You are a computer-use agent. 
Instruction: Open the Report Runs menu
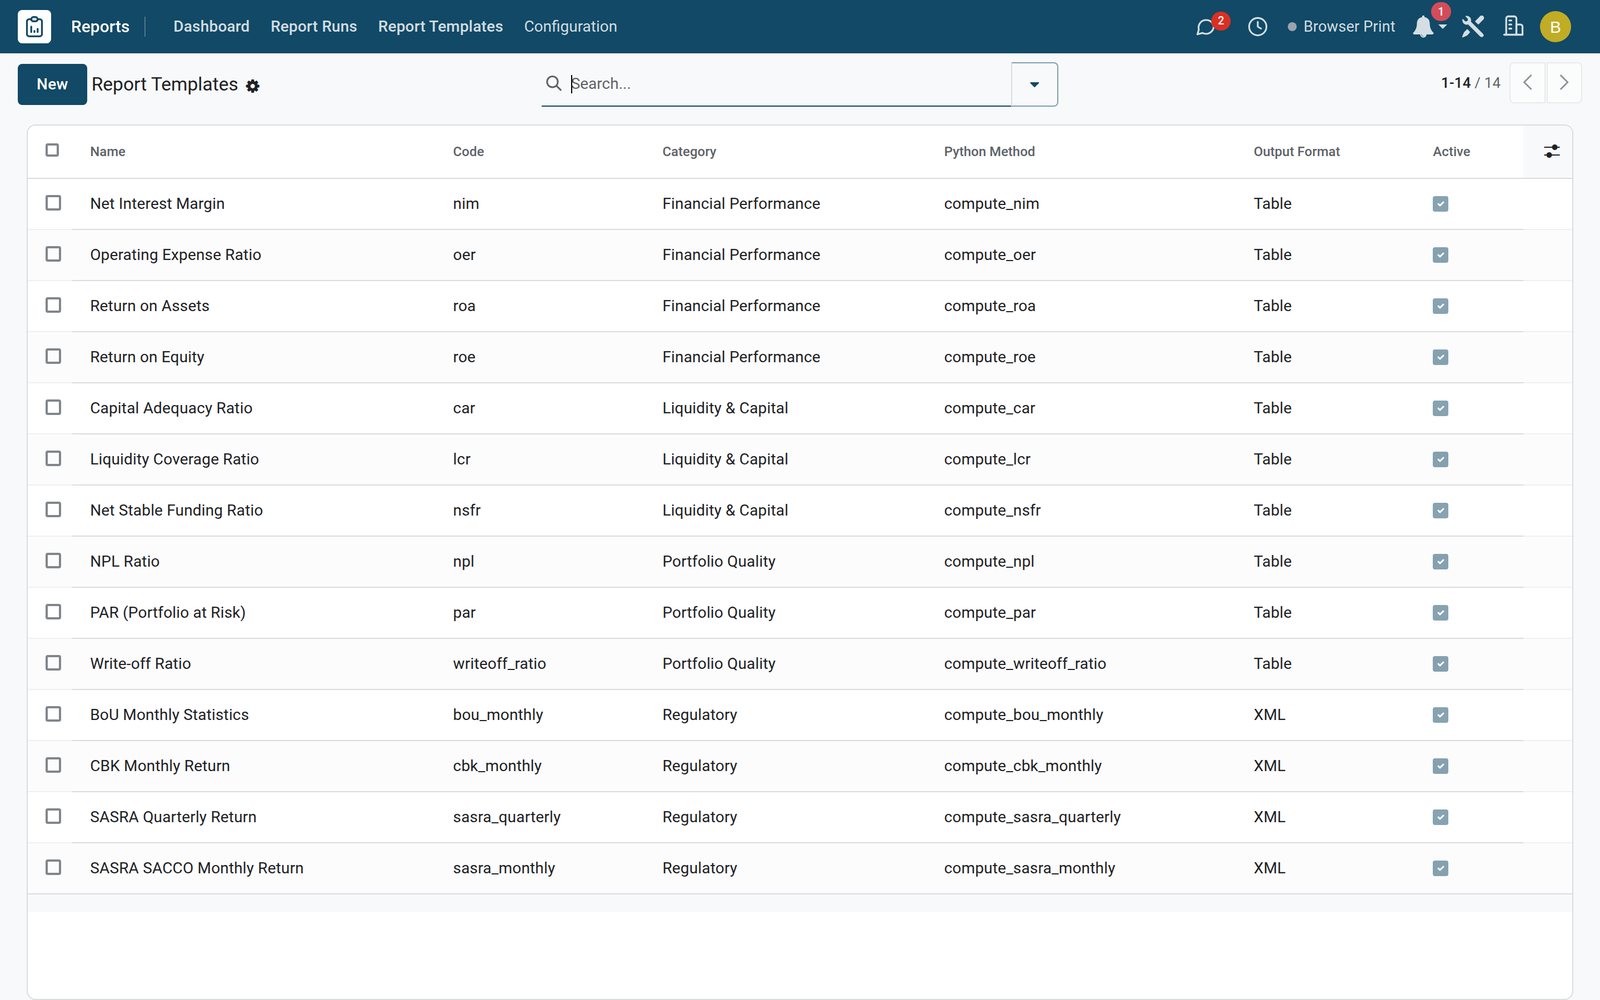point(313,27)
